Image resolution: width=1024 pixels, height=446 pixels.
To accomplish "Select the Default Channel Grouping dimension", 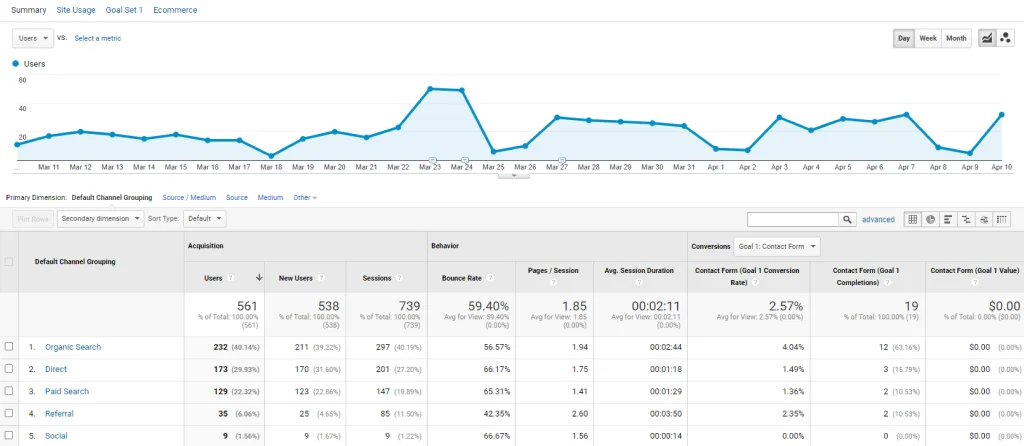I will (x=112, y=197).
